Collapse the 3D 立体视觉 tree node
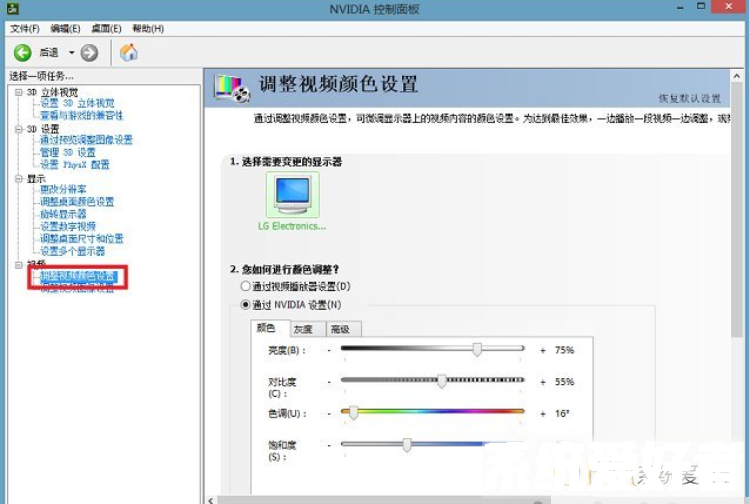This screenshot has height=504, width=749. (x=19, y=92)
